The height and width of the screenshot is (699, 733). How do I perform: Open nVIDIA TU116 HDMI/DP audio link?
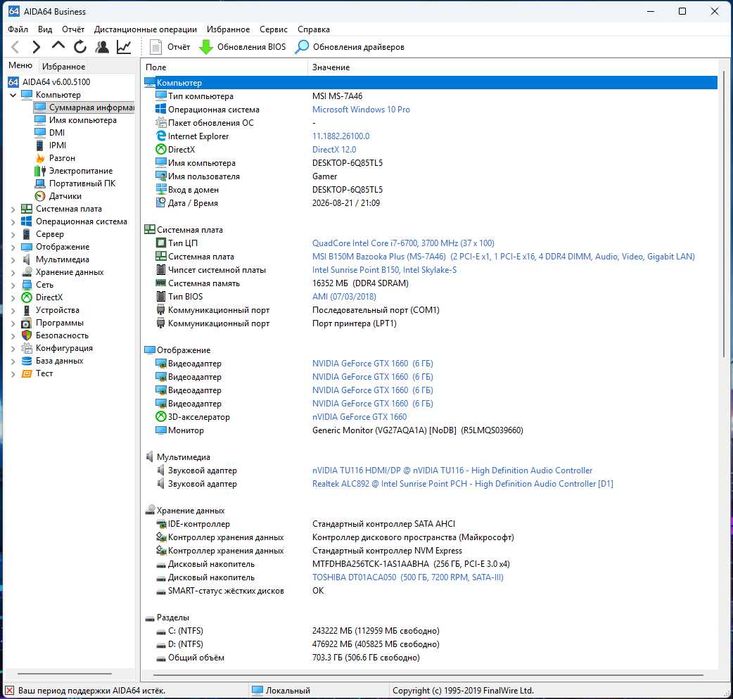click(x=452, y=470)
